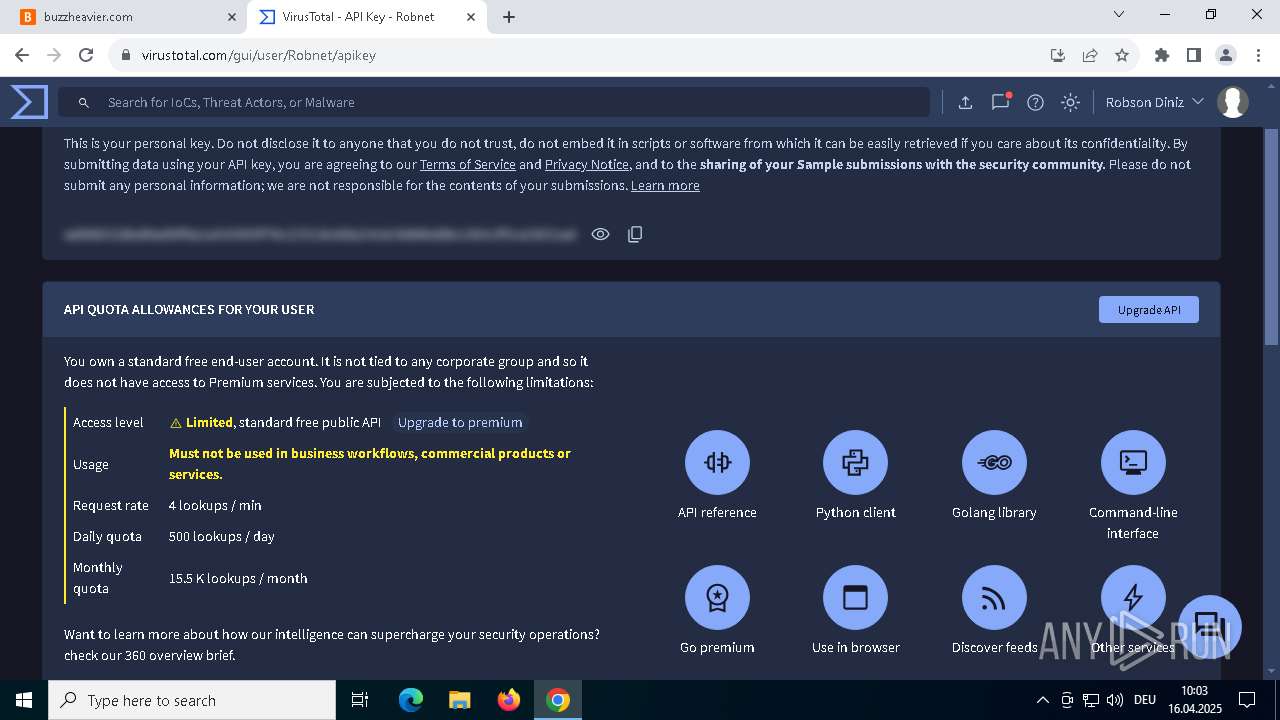Open the Chrome profile icon
This screenshot has width=1280, height=720.
point(1225,55)
